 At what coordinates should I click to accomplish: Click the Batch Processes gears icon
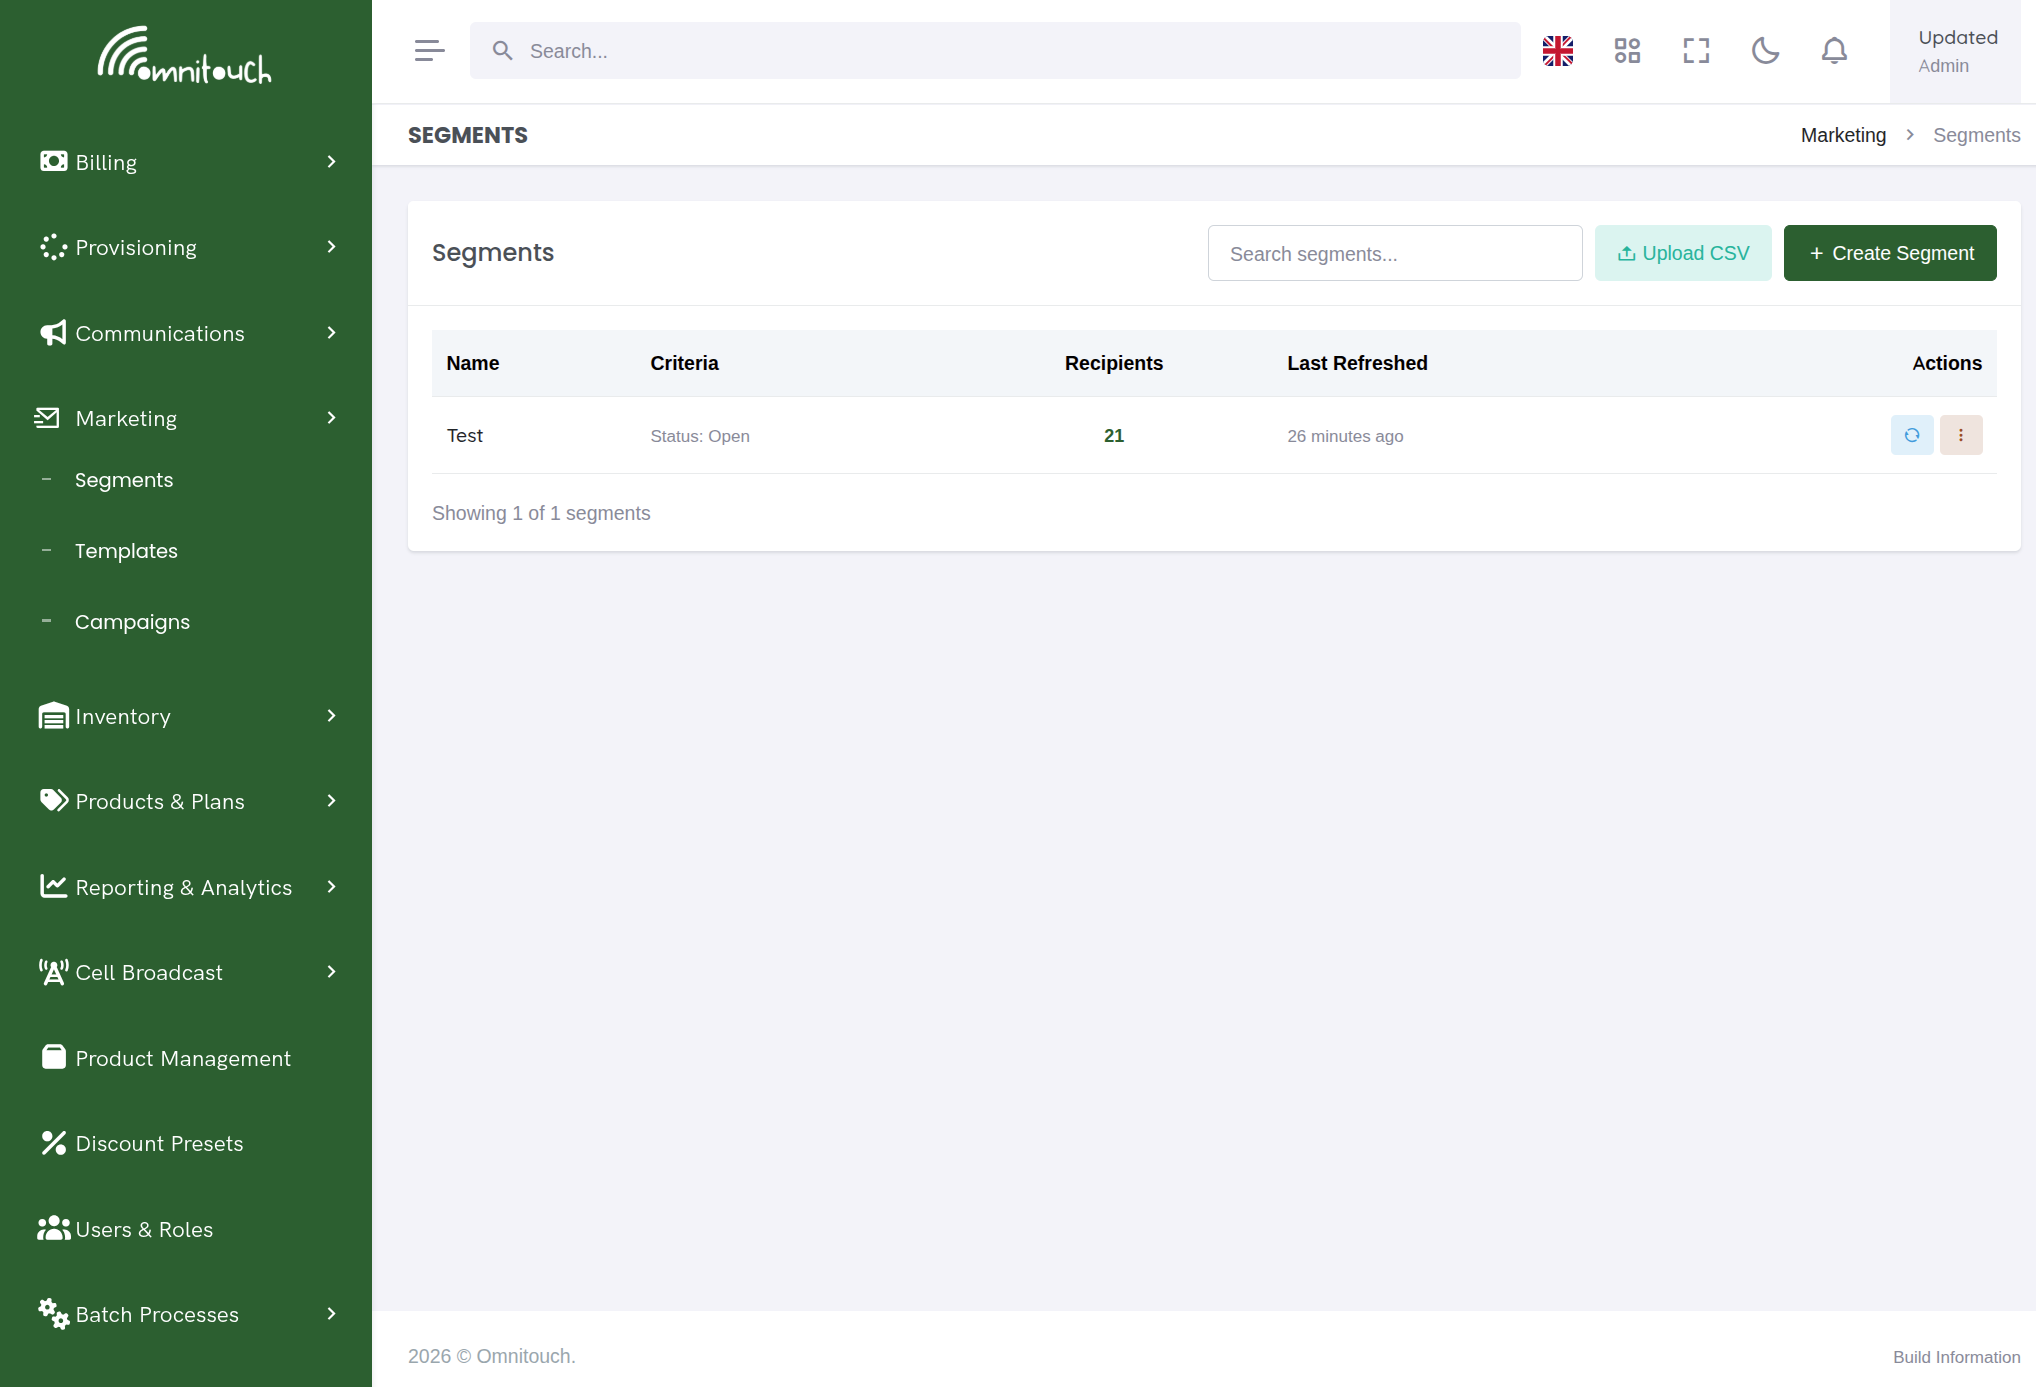click(x=53, y=1314)
